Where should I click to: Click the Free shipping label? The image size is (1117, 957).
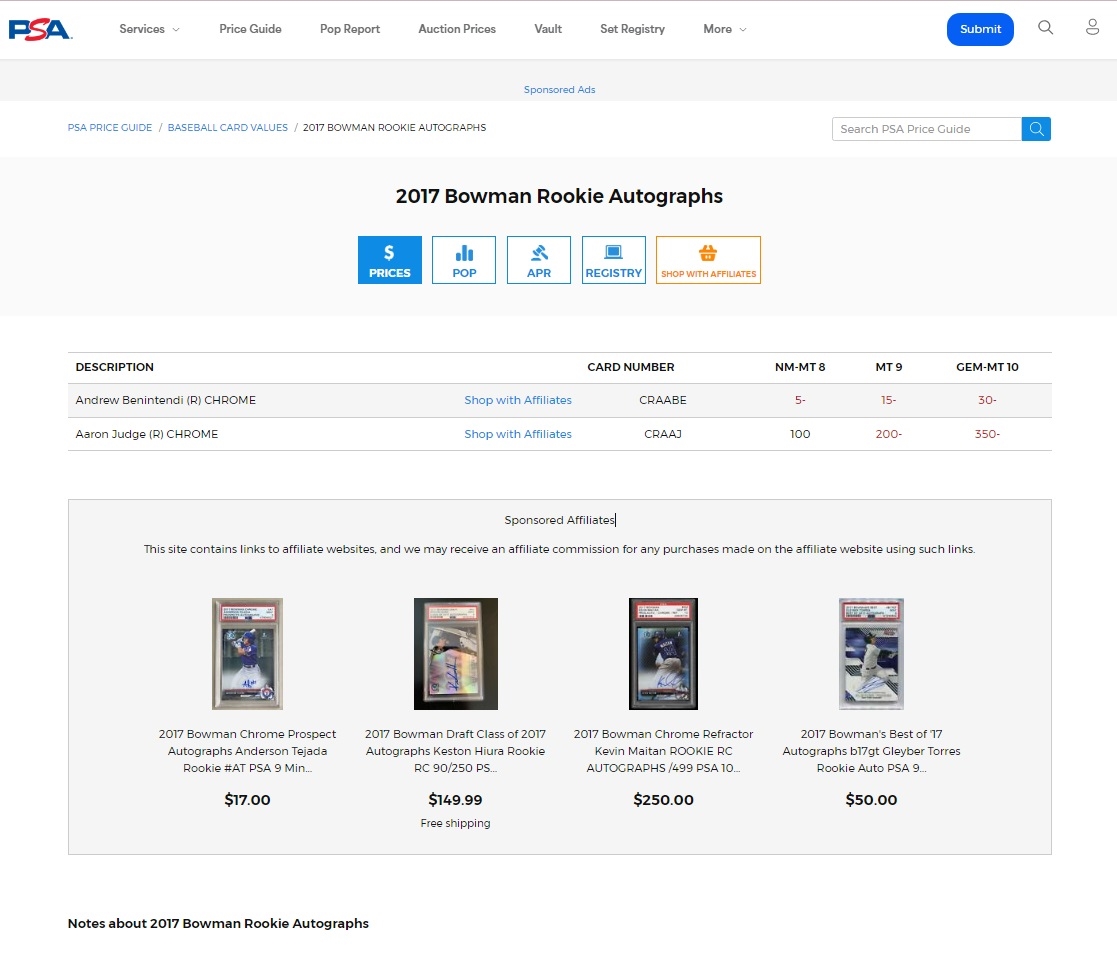pos(455,823)
